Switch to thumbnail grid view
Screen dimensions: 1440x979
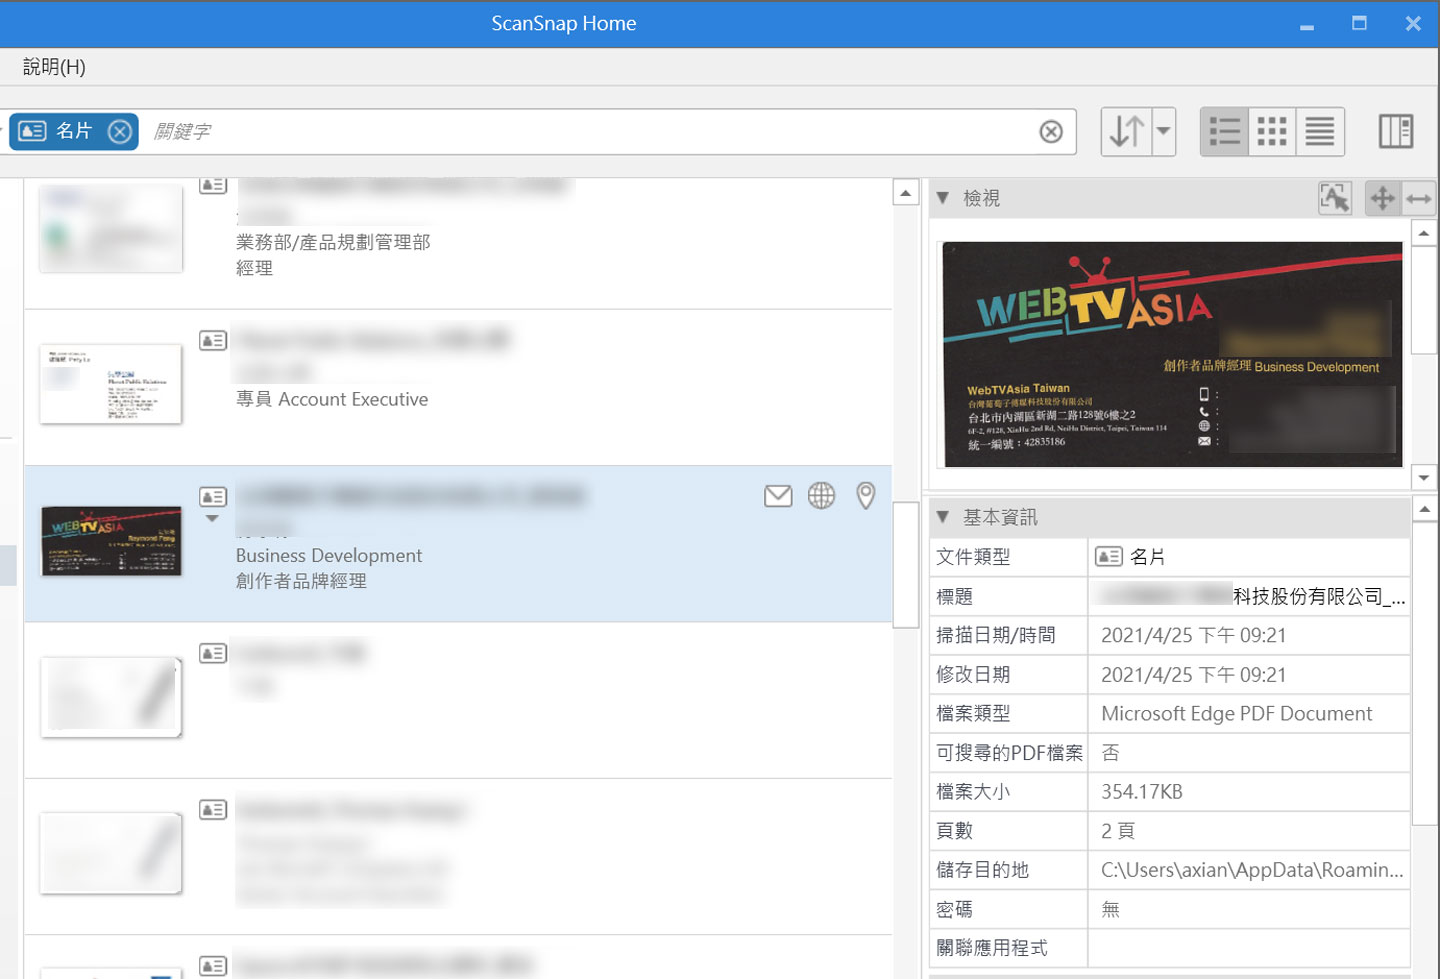[1272, 132]
